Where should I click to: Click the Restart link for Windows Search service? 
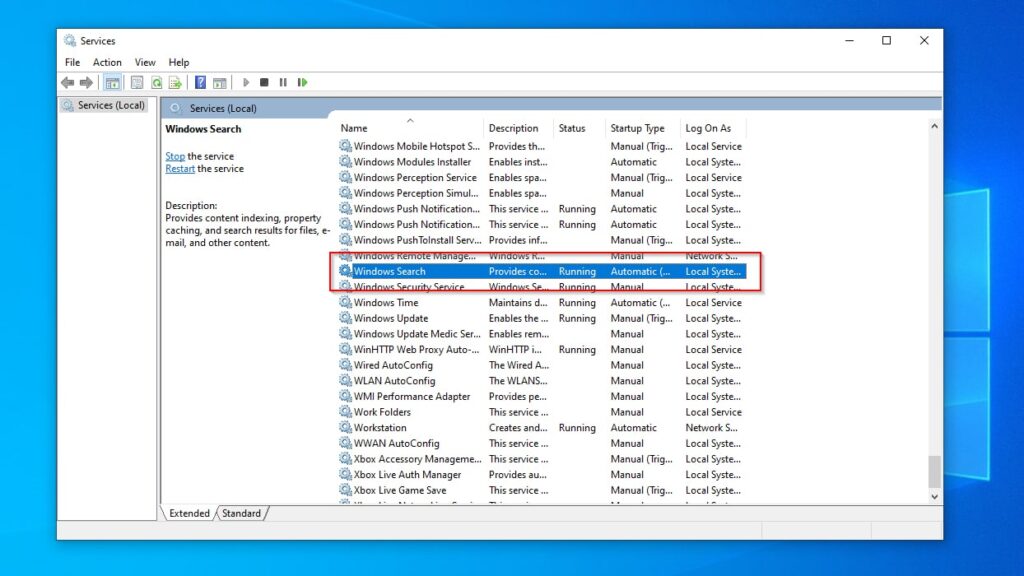click(x=179, y=168)
